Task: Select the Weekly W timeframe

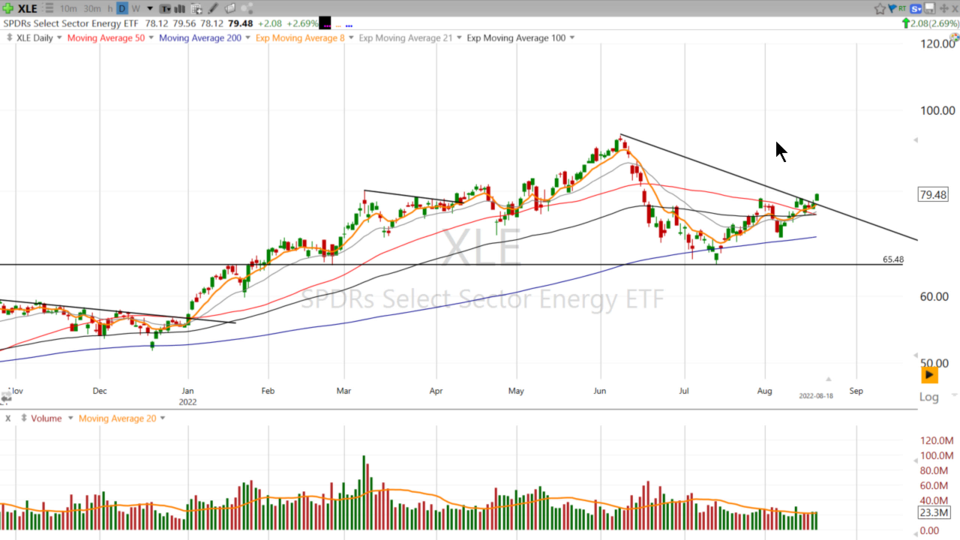Action: pyautogui.click(x=136, y=9)
